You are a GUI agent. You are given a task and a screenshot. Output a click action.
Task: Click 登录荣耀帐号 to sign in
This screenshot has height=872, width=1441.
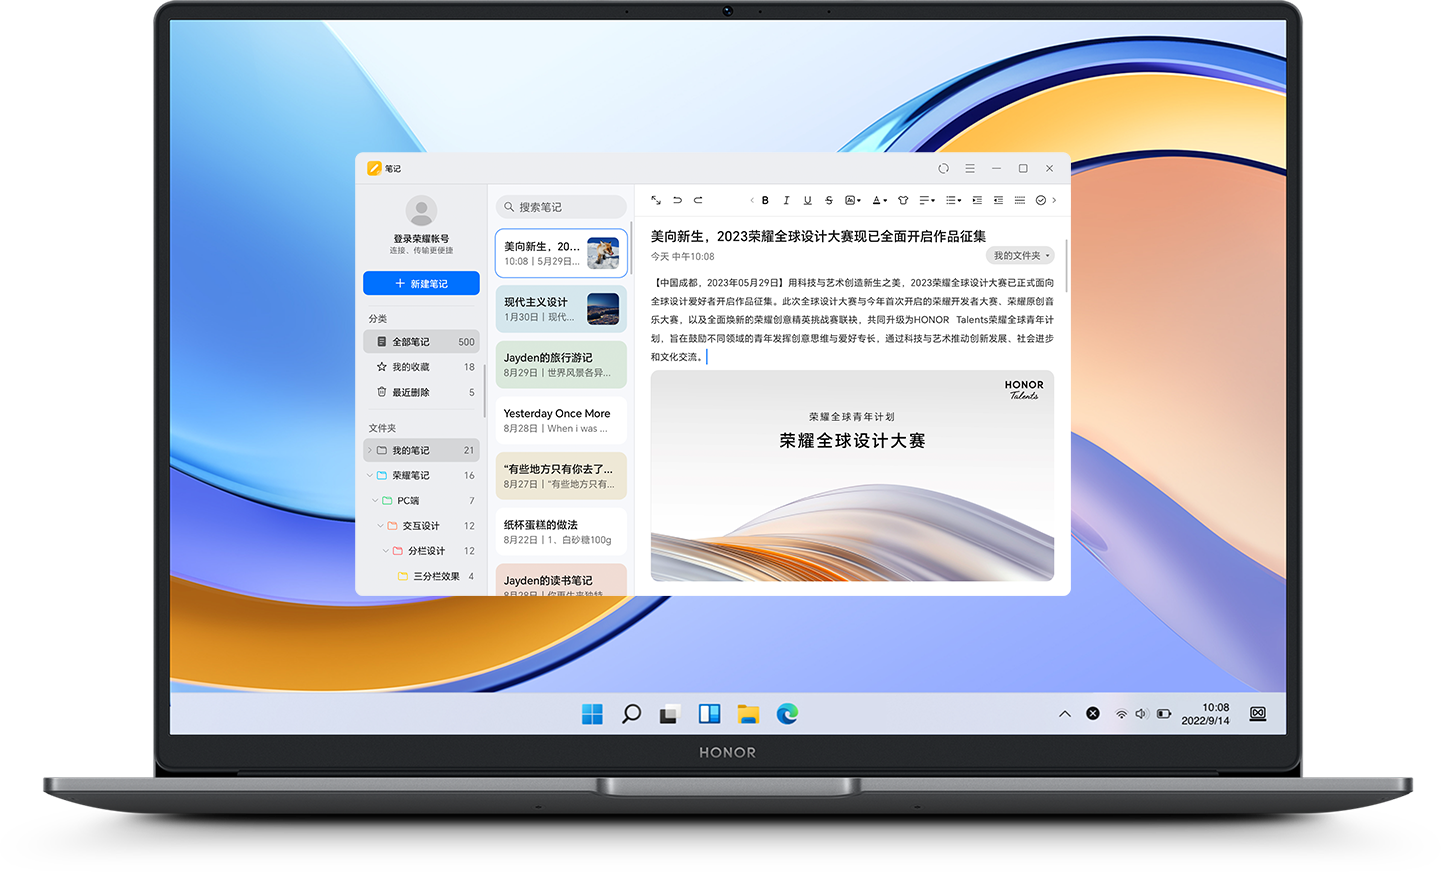coord(421,239)
